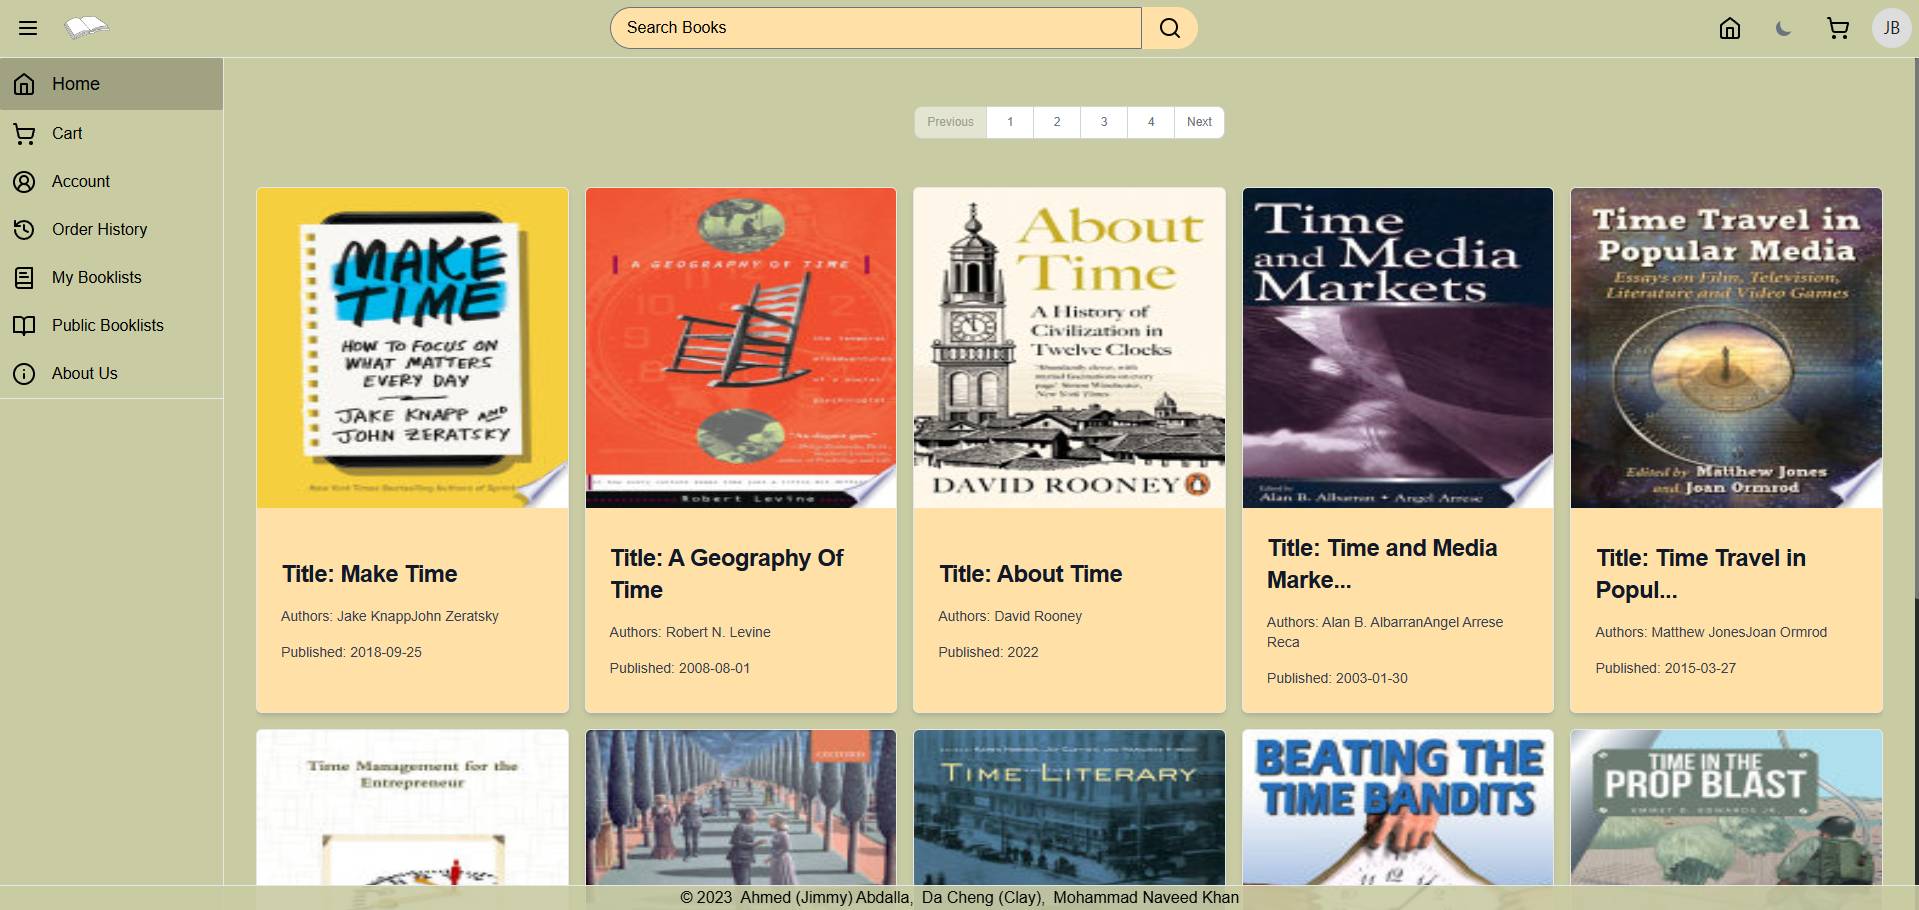
Task: Click the 2023 copyright footer text
Action: (x=959, y=897)
